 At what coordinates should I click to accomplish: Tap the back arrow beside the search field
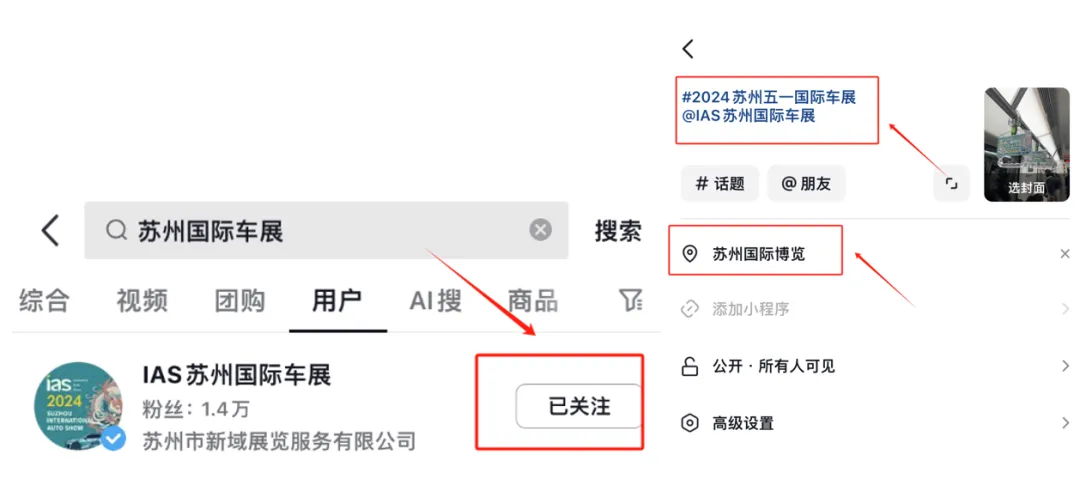tap(50, 230)
